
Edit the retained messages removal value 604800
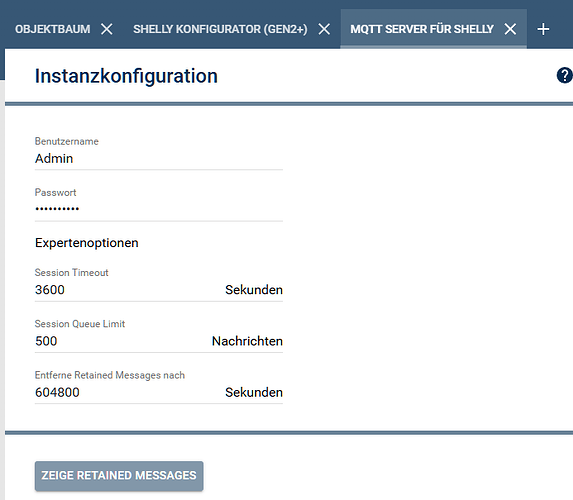[128, 392]
